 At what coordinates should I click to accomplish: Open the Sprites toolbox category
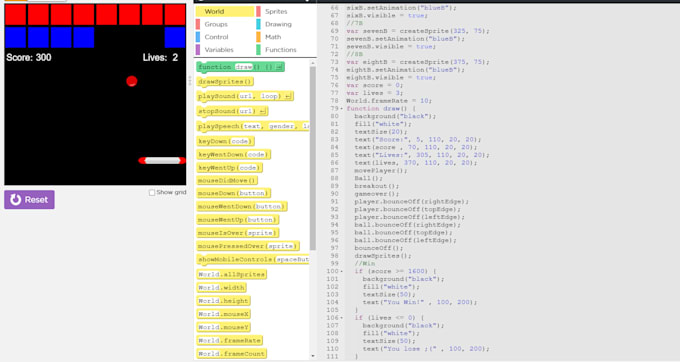pos(276,11)
